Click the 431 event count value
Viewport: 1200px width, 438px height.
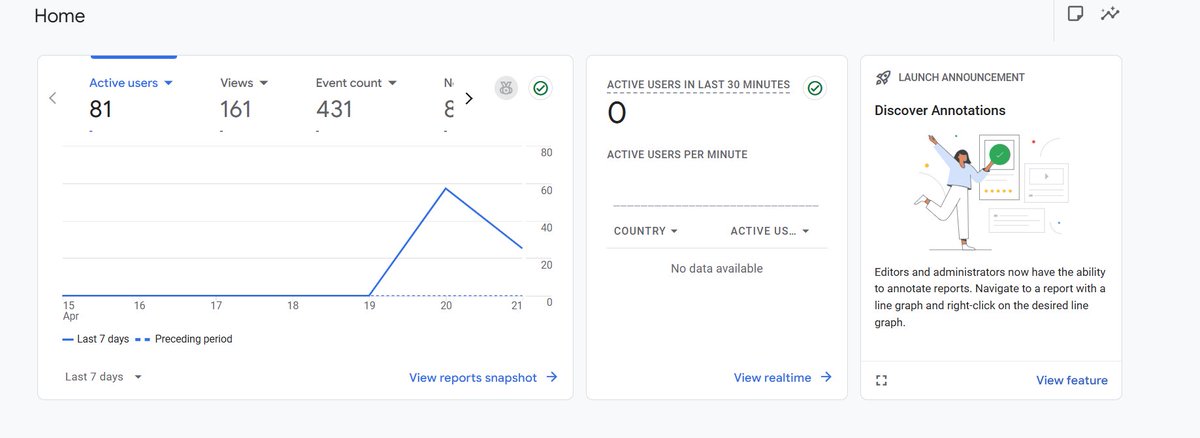coord(334,109)
